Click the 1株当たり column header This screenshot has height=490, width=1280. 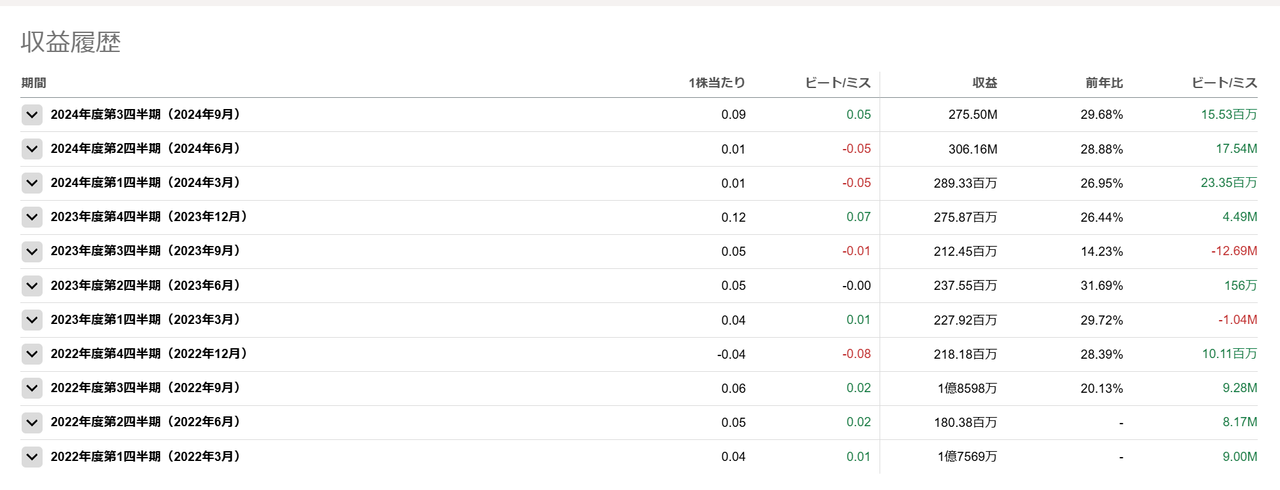(716, 83)
